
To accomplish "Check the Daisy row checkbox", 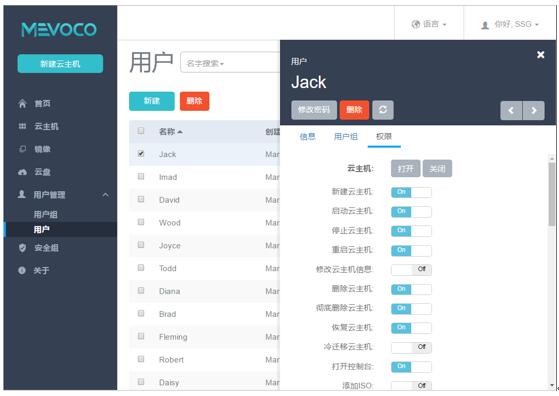I will coord(141,382).
